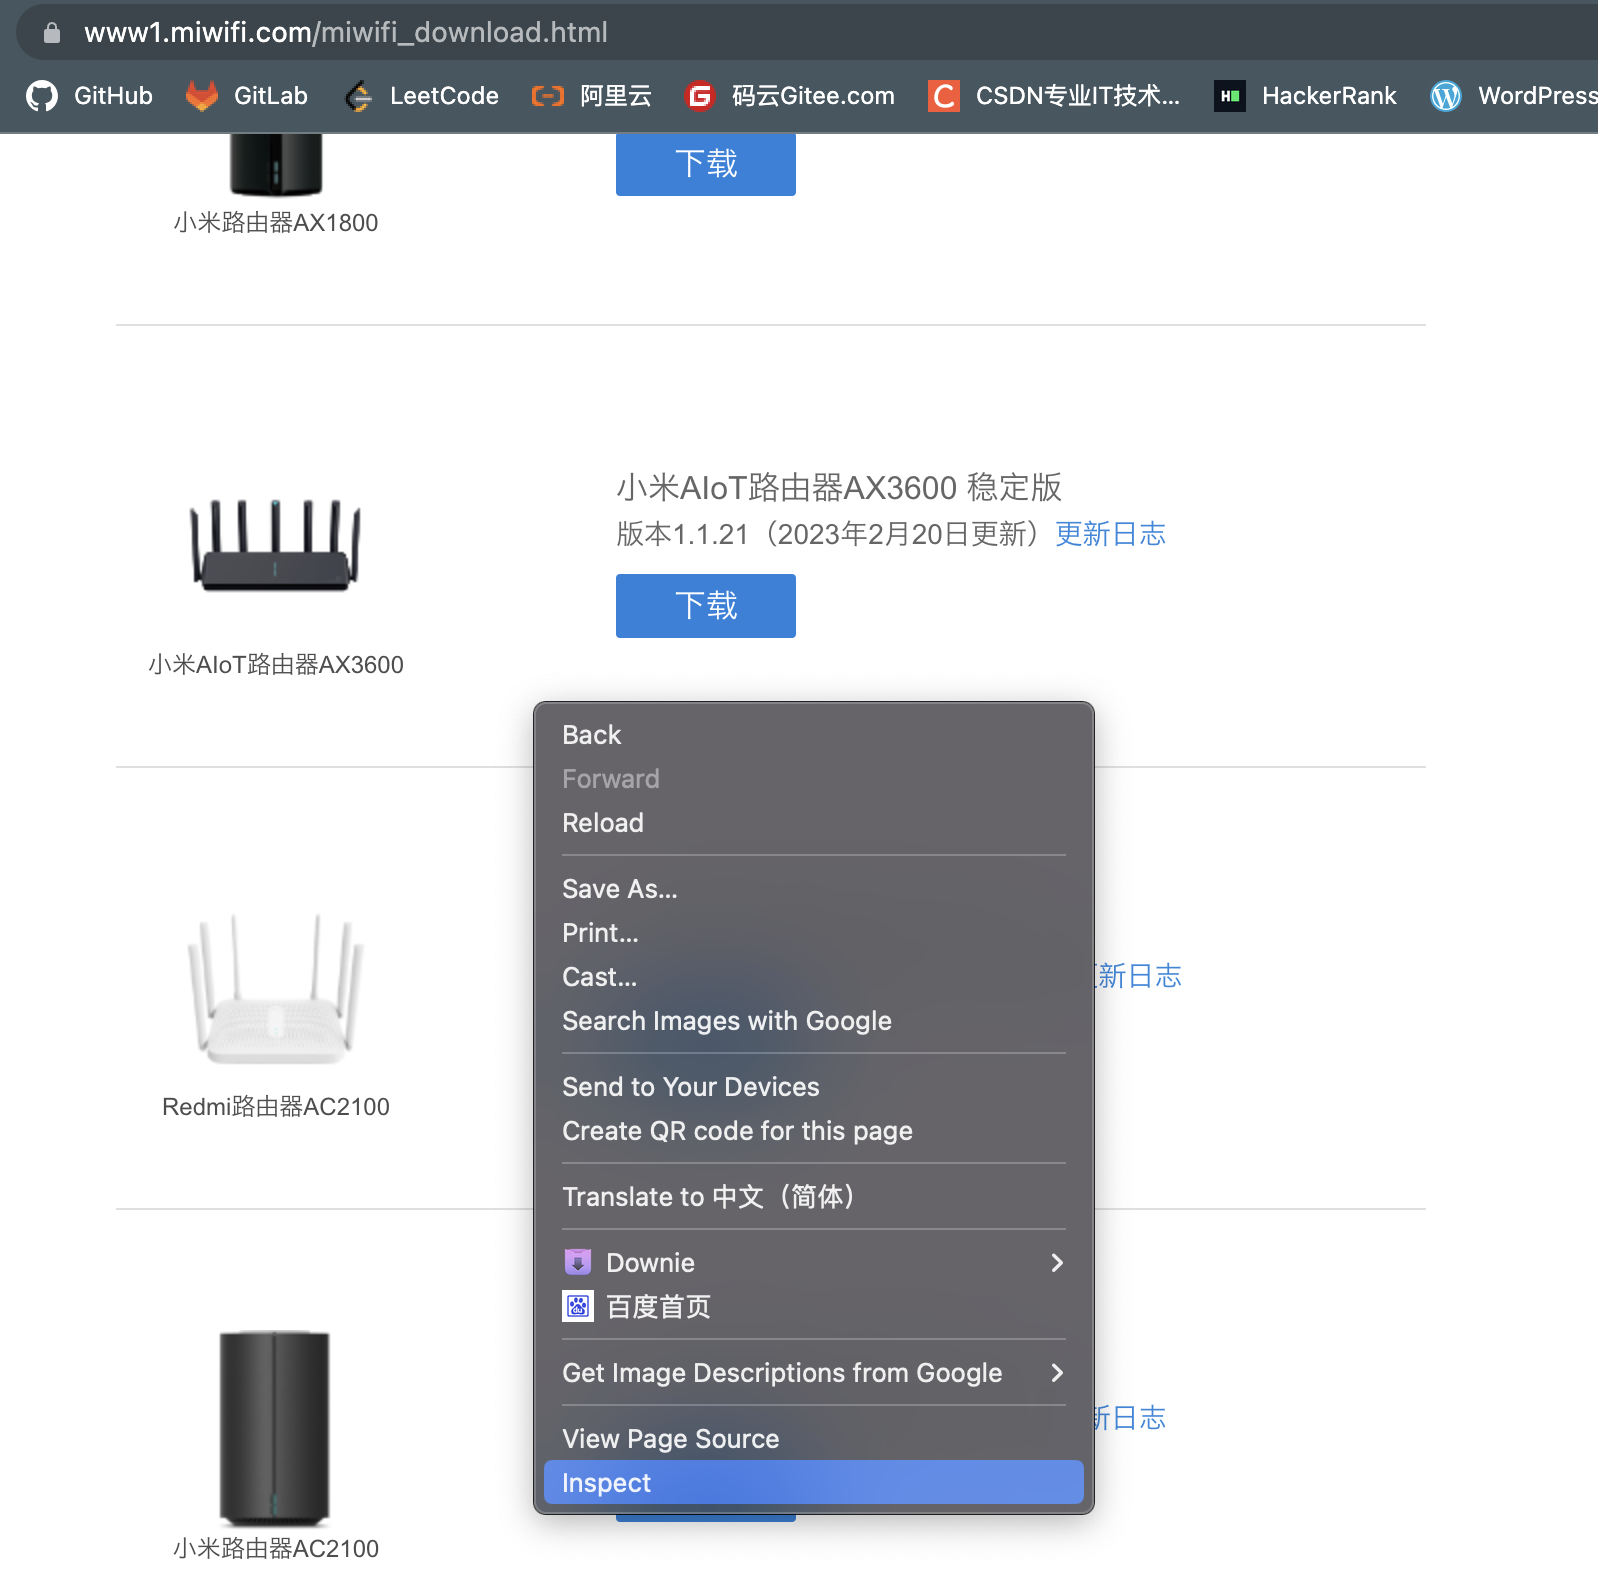Click the Redmi AC2100 router image
This screenshot has width=1598, height=1590.
(276, 989)
